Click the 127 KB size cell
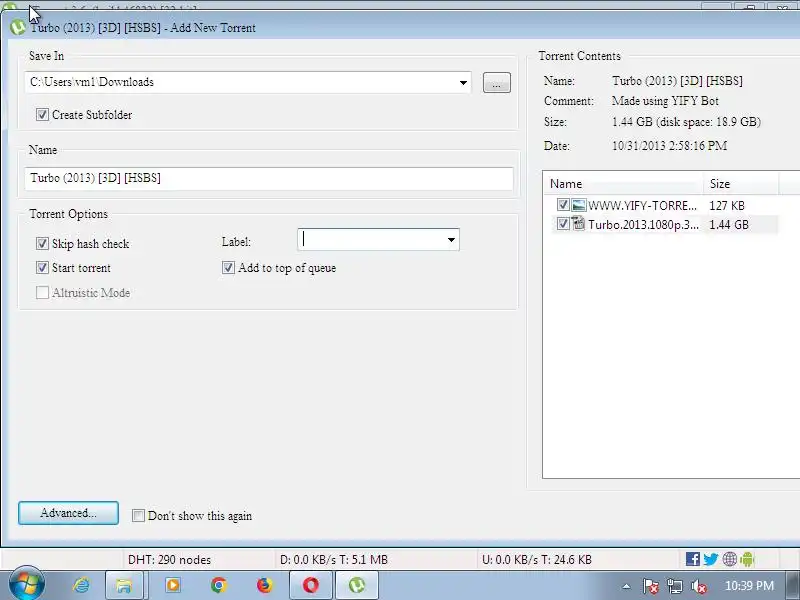The height and width of the screenshot is (600, 800). (x=727, y=206)
